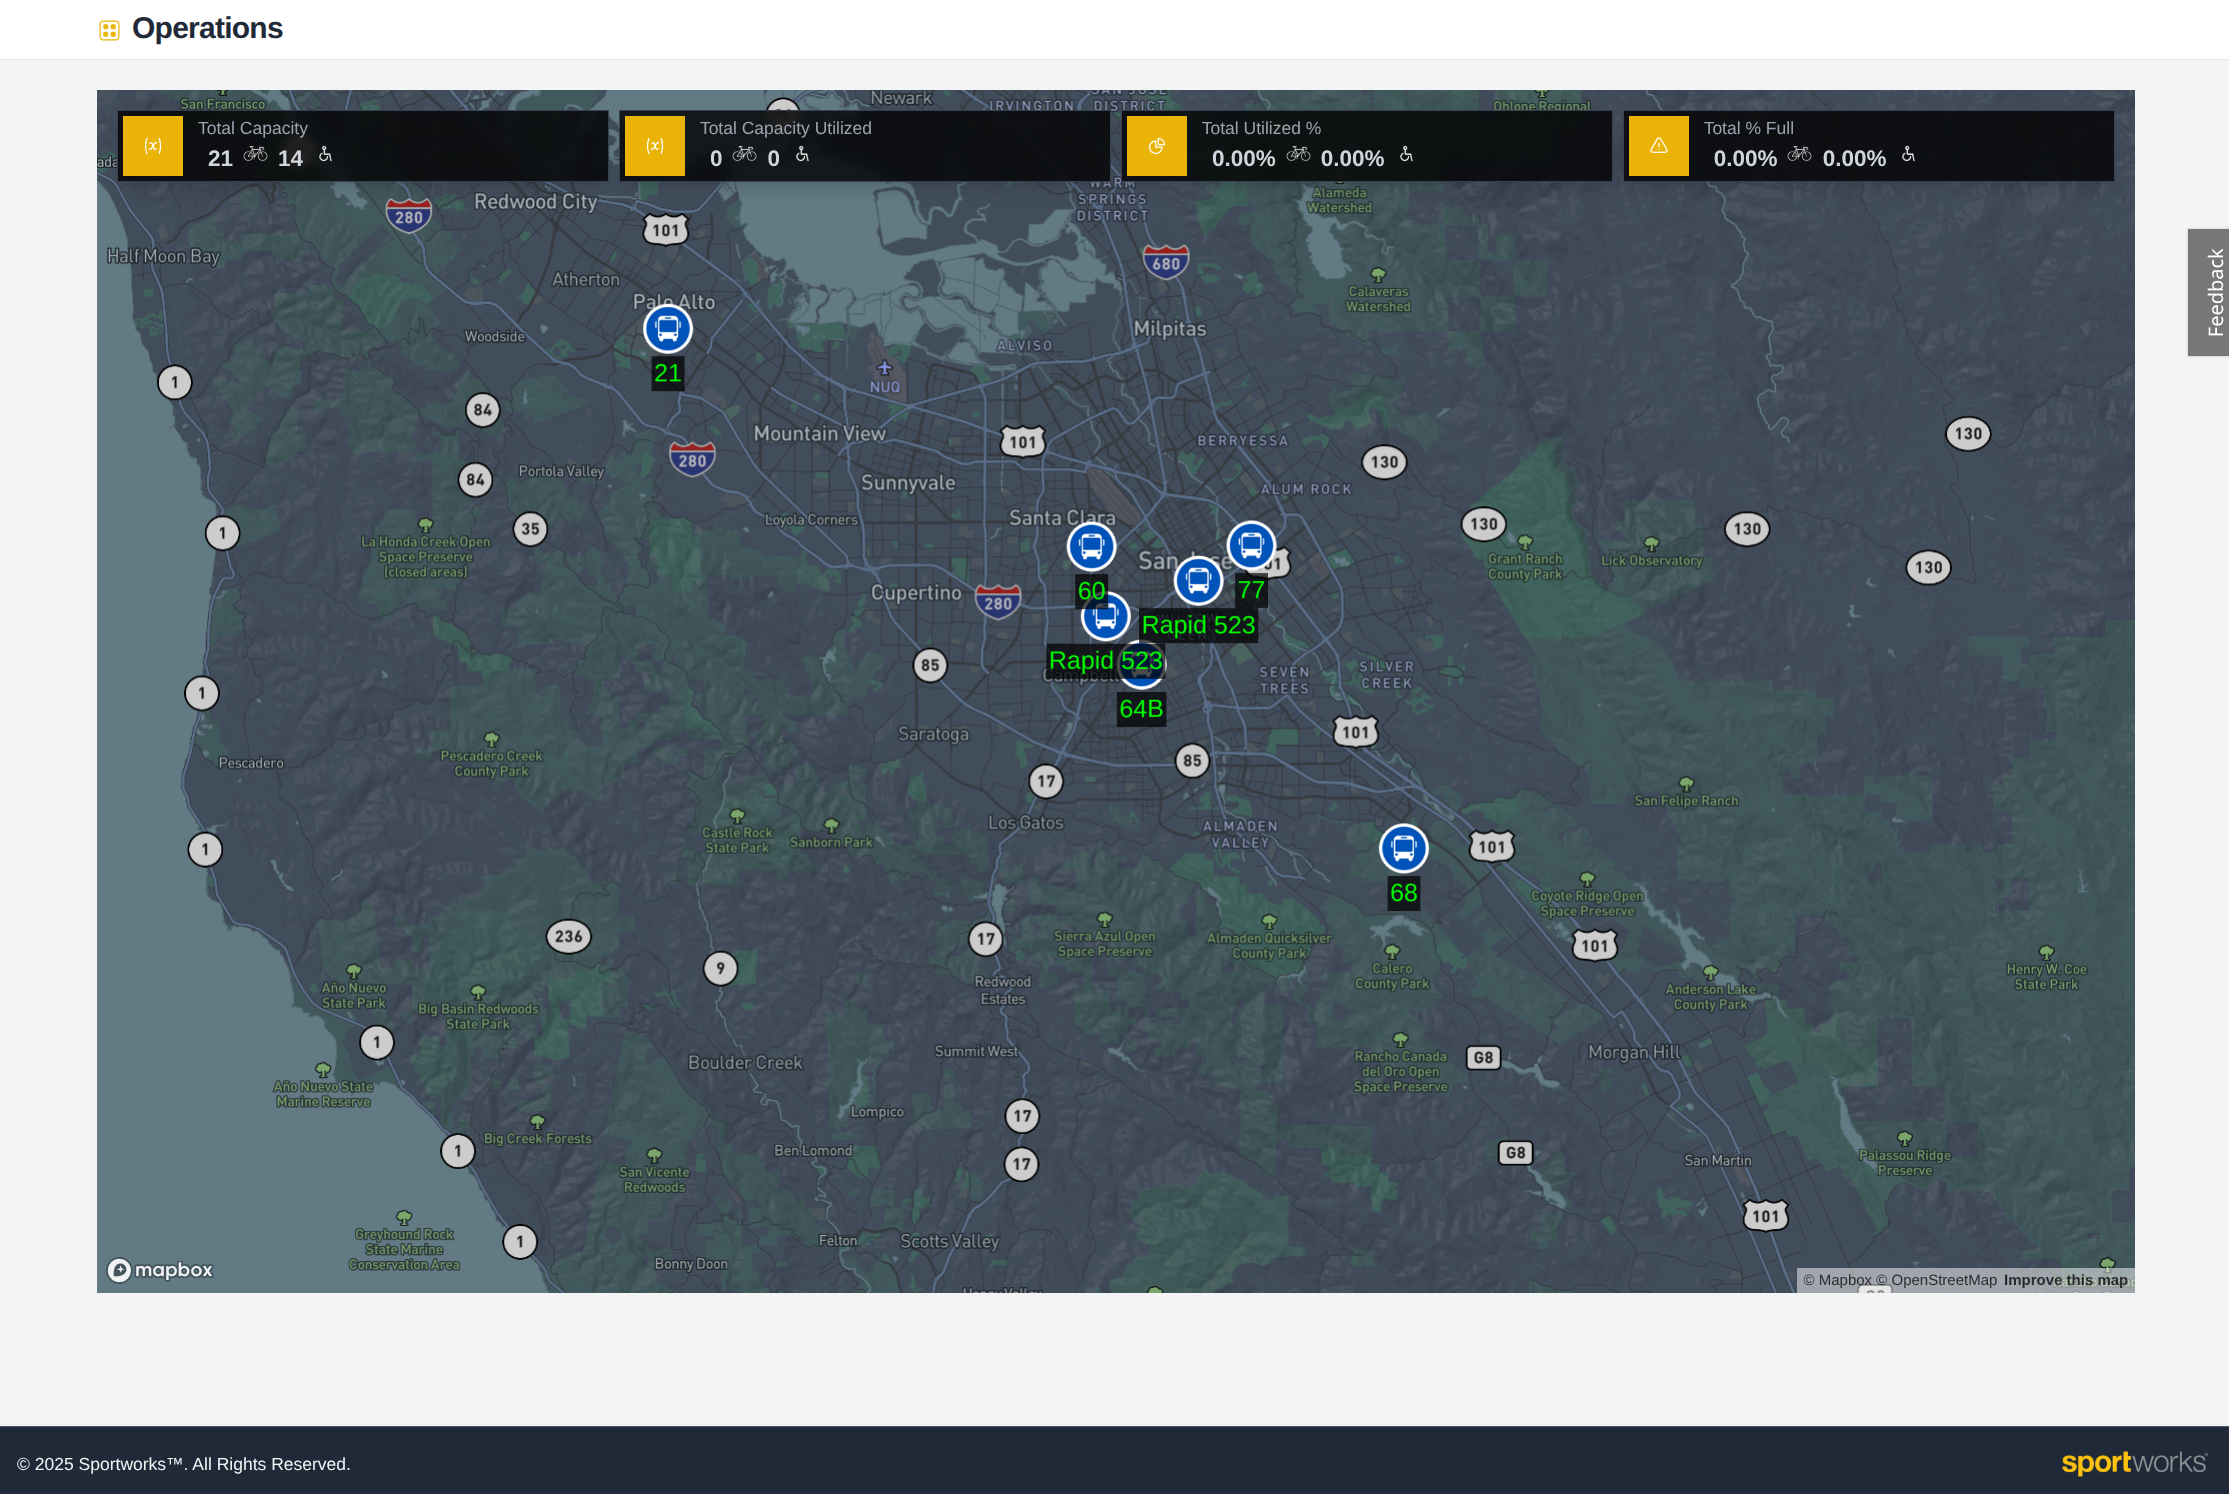
Task: Click the route 68 bus marker
Action: [x=1403, y=849]
